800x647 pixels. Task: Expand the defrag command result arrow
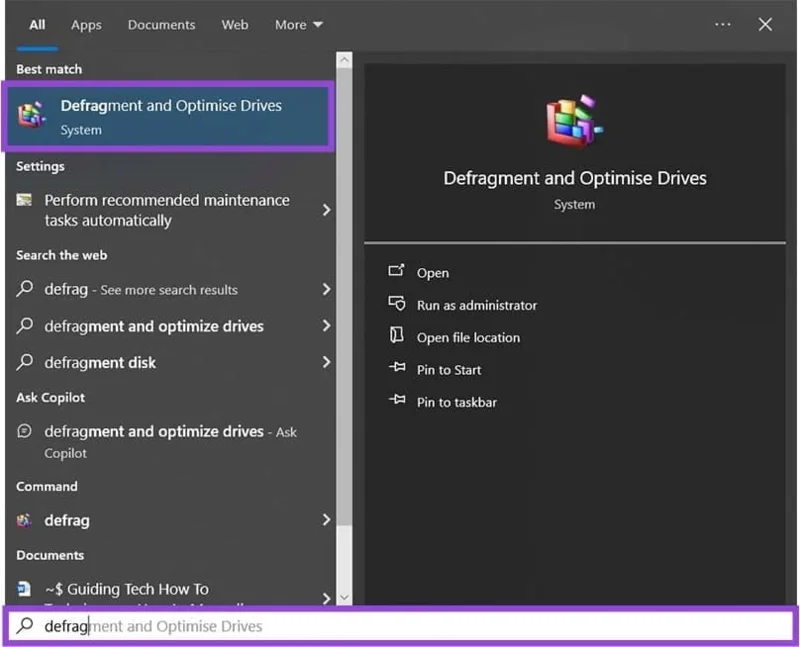point(326,520)
